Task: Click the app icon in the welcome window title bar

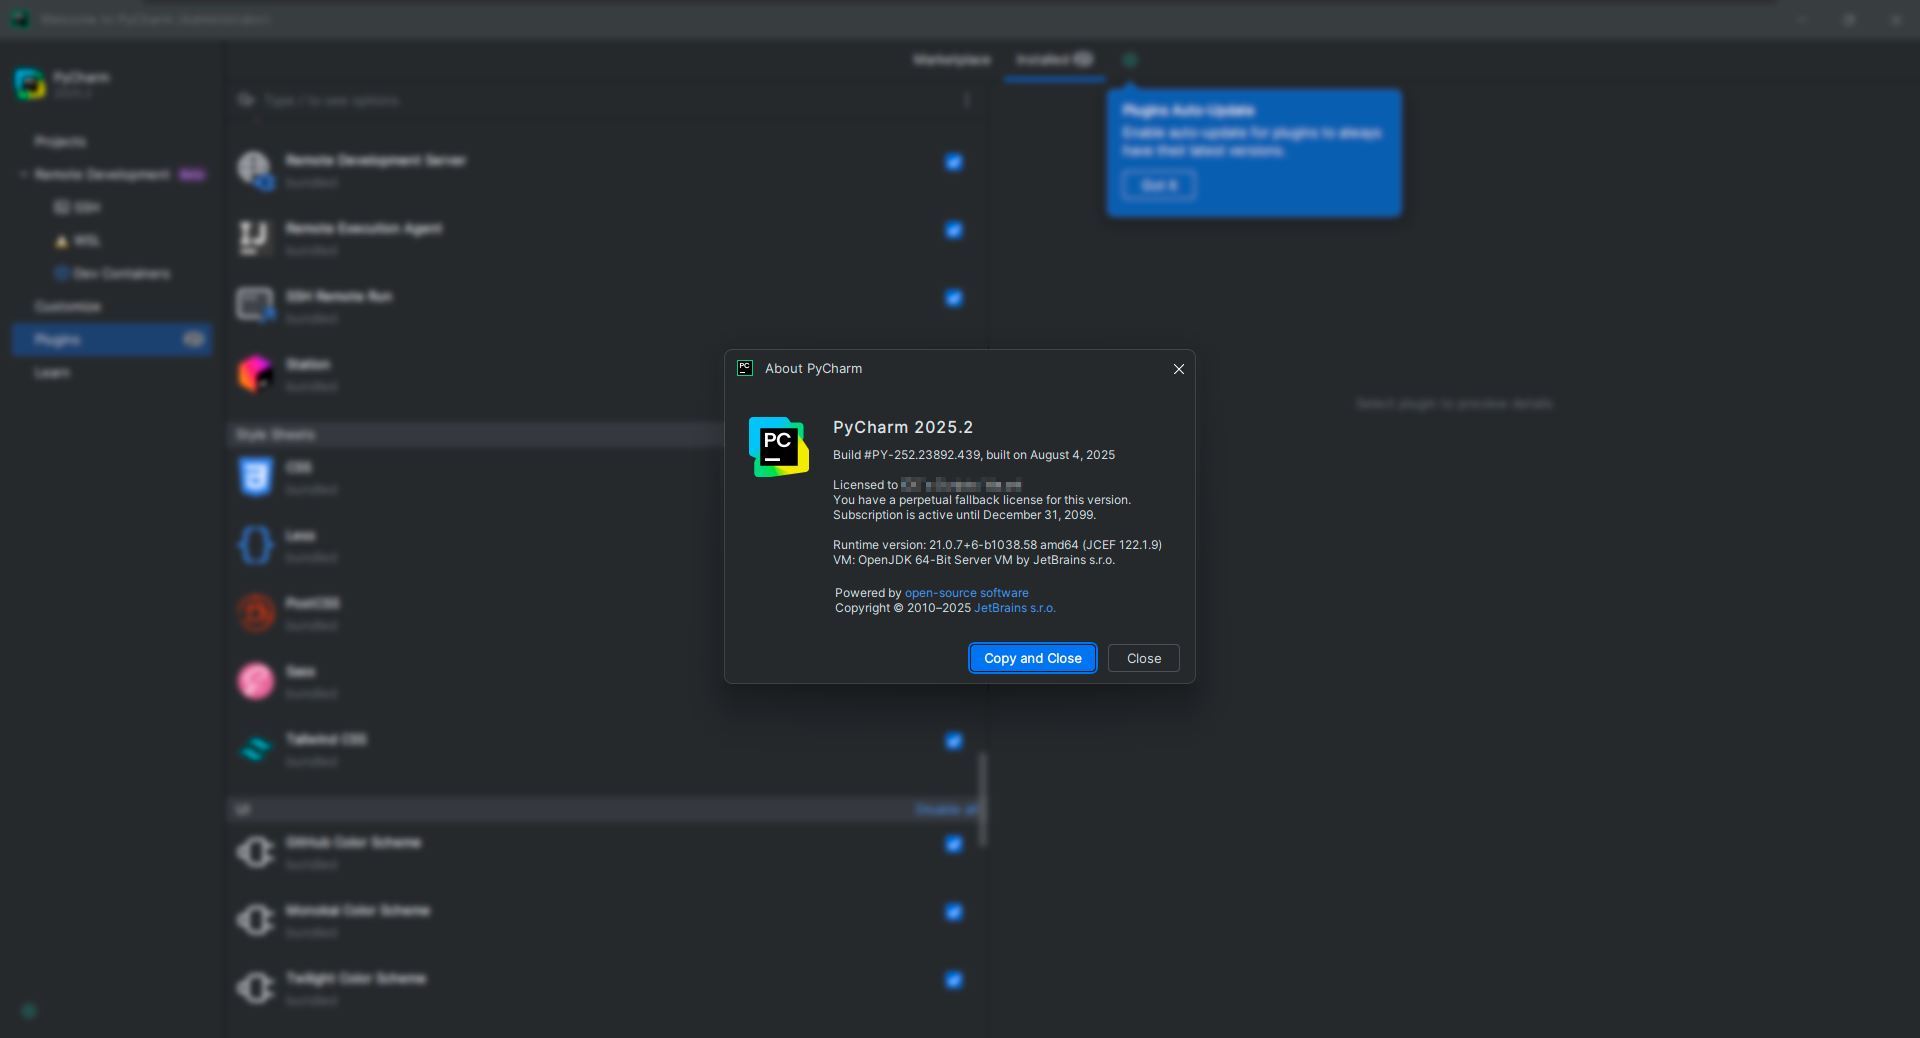Action: click(20, 19)
